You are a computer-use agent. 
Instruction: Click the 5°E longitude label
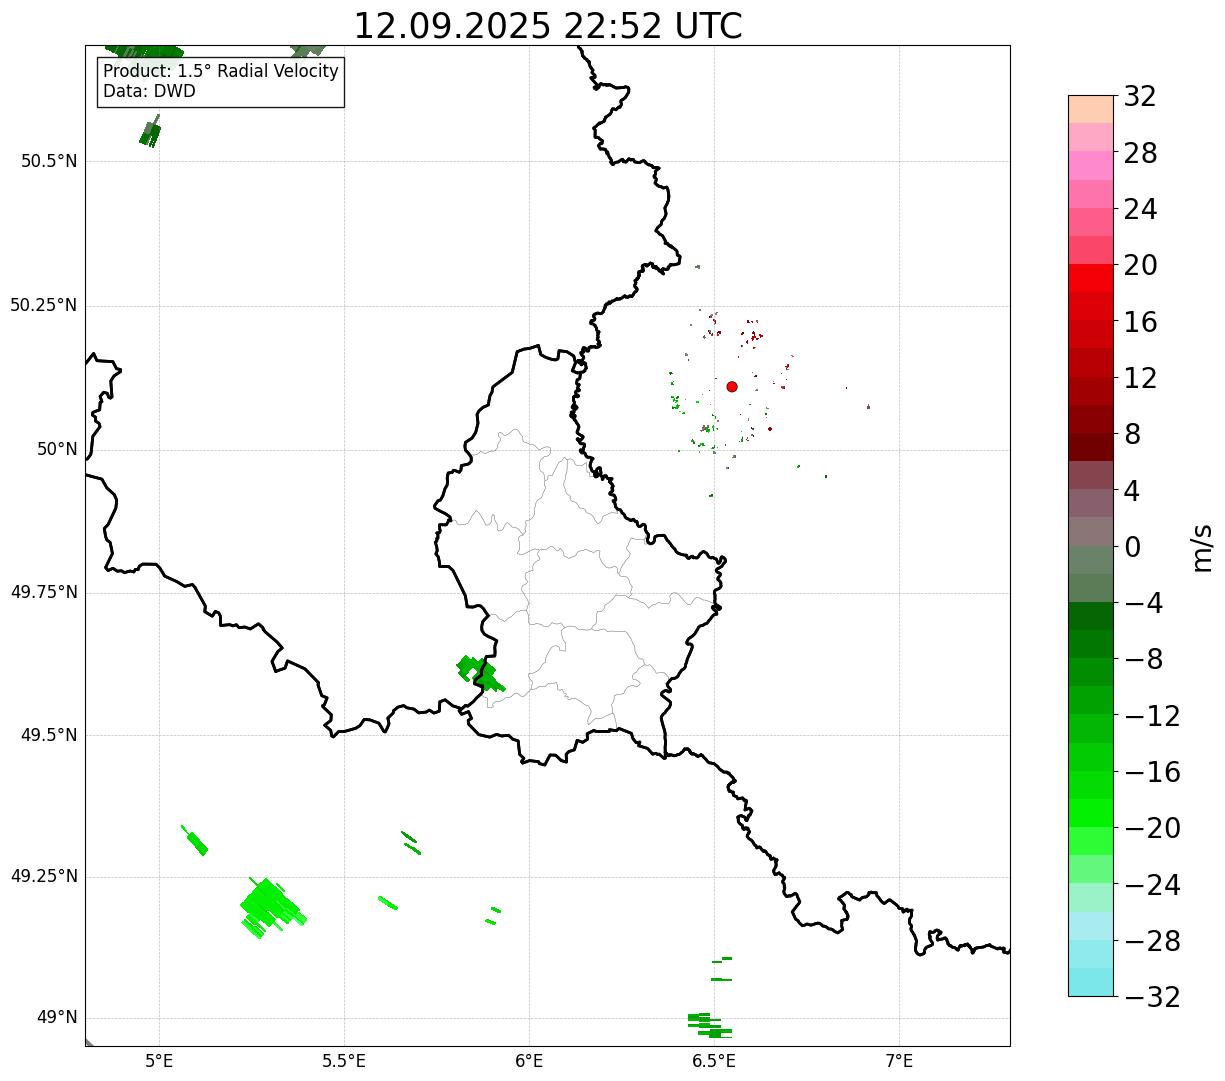tap(159, 1061)
